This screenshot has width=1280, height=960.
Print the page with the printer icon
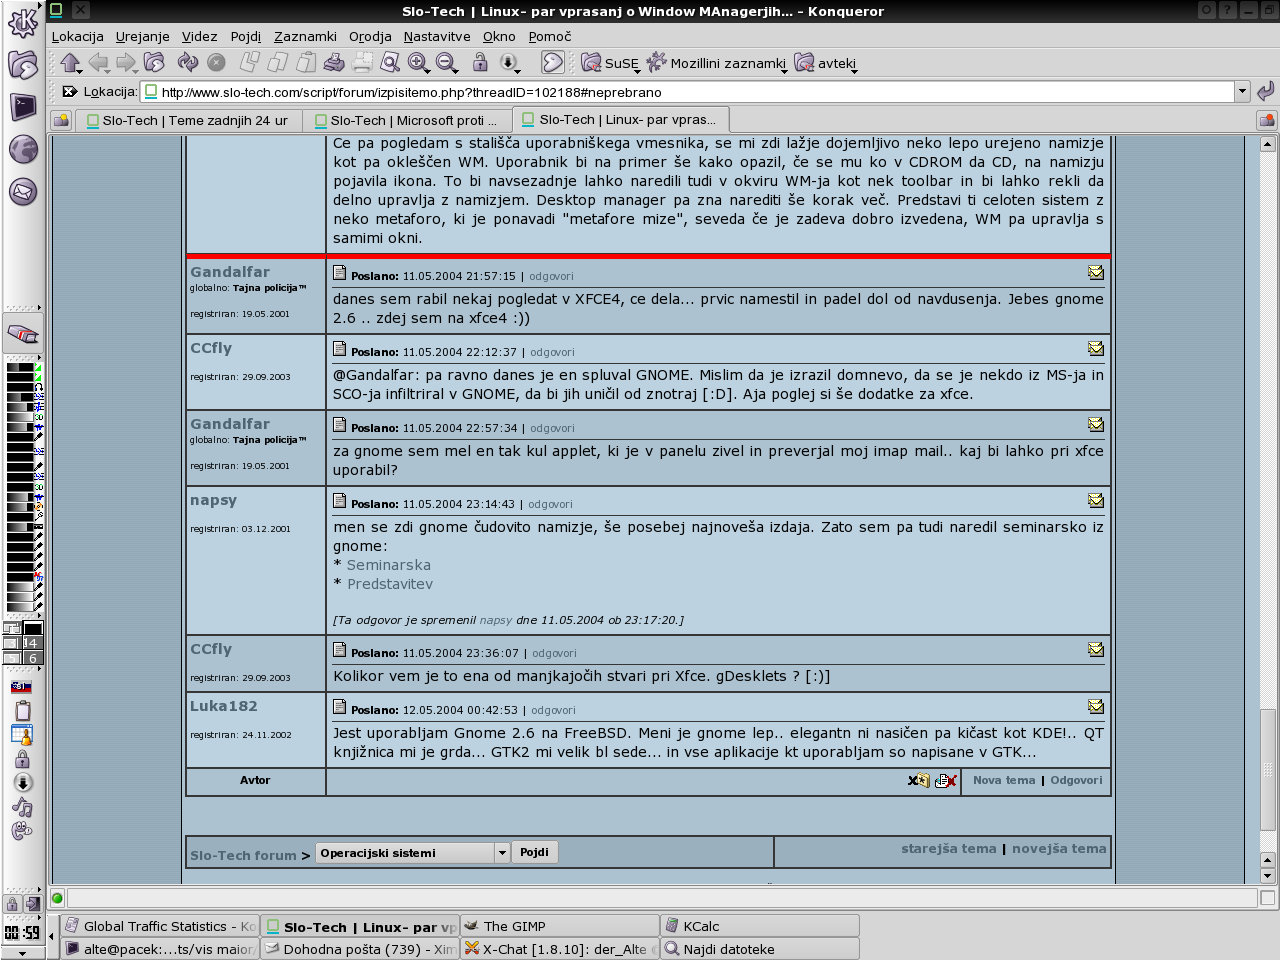point(334,62)
